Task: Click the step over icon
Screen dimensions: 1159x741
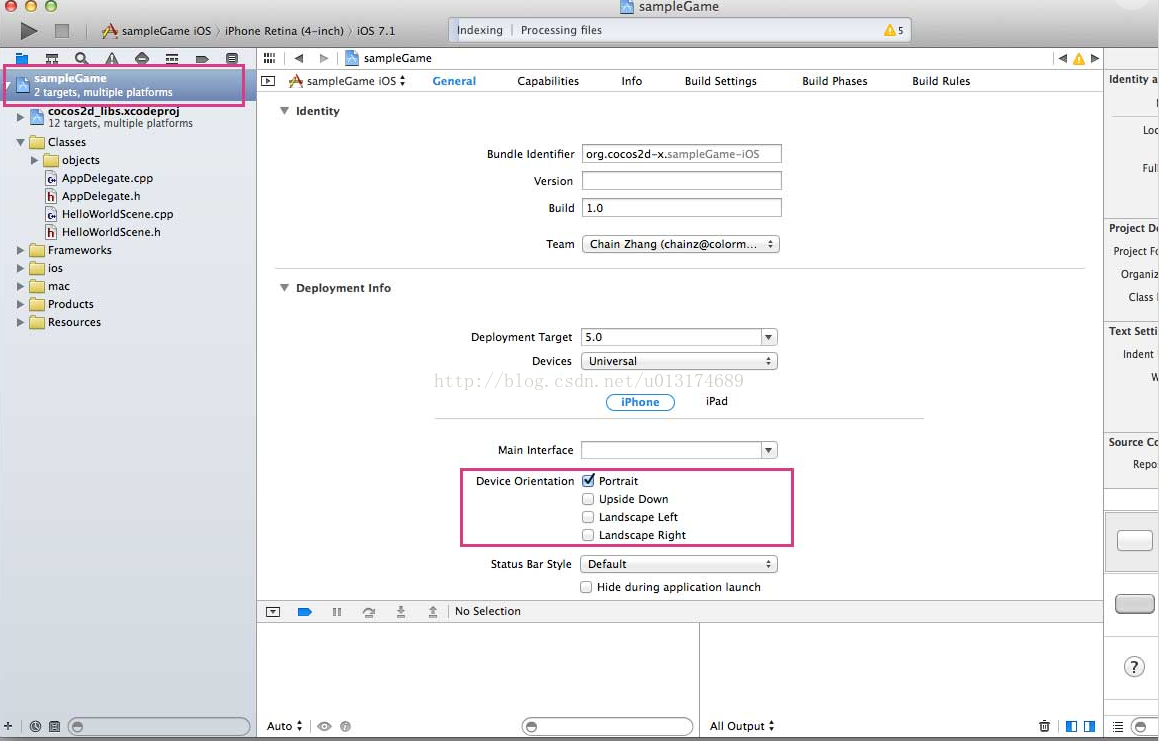Action: tap(368, 612)
